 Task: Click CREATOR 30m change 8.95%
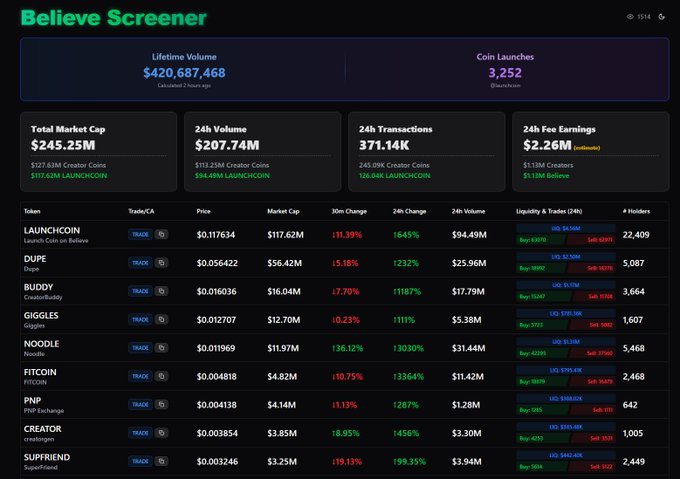[x=346, y=433]
